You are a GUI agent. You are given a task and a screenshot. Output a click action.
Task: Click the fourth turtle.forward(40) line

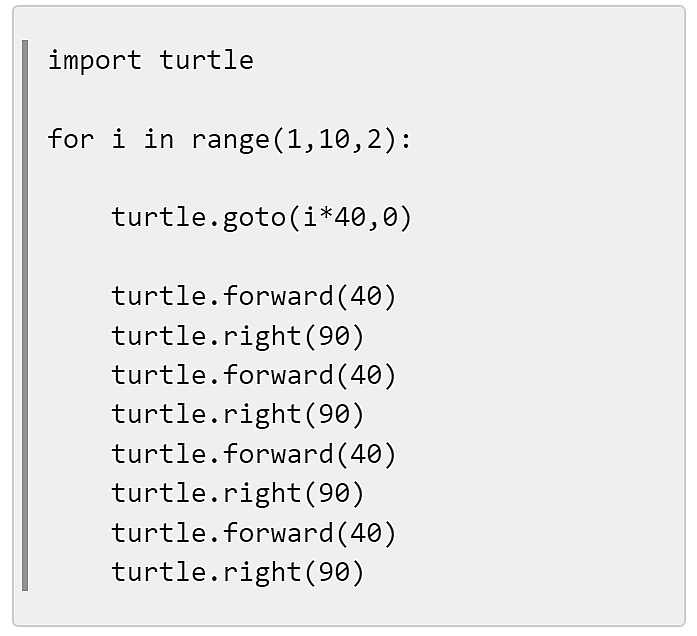(x=253, y=533)
